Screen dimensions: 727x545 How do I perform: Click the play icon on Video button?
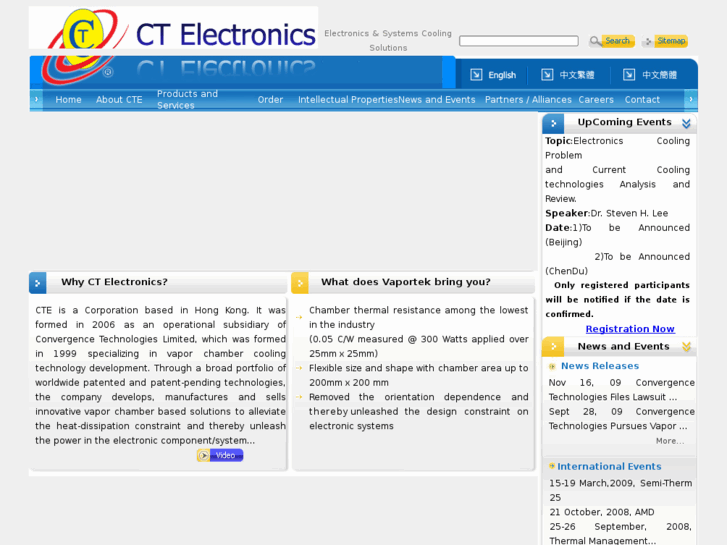(204, 455)
